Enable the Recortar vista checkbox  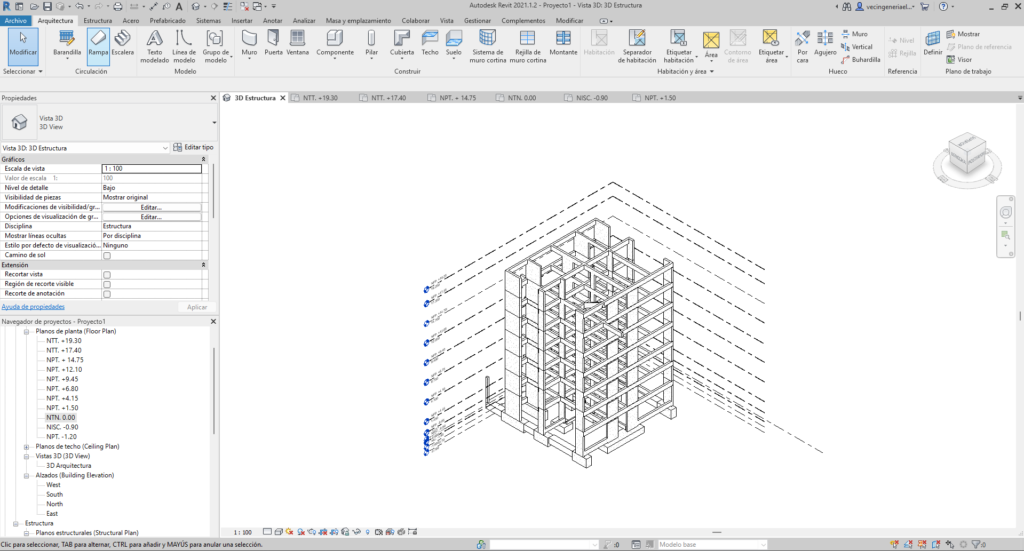107,275
